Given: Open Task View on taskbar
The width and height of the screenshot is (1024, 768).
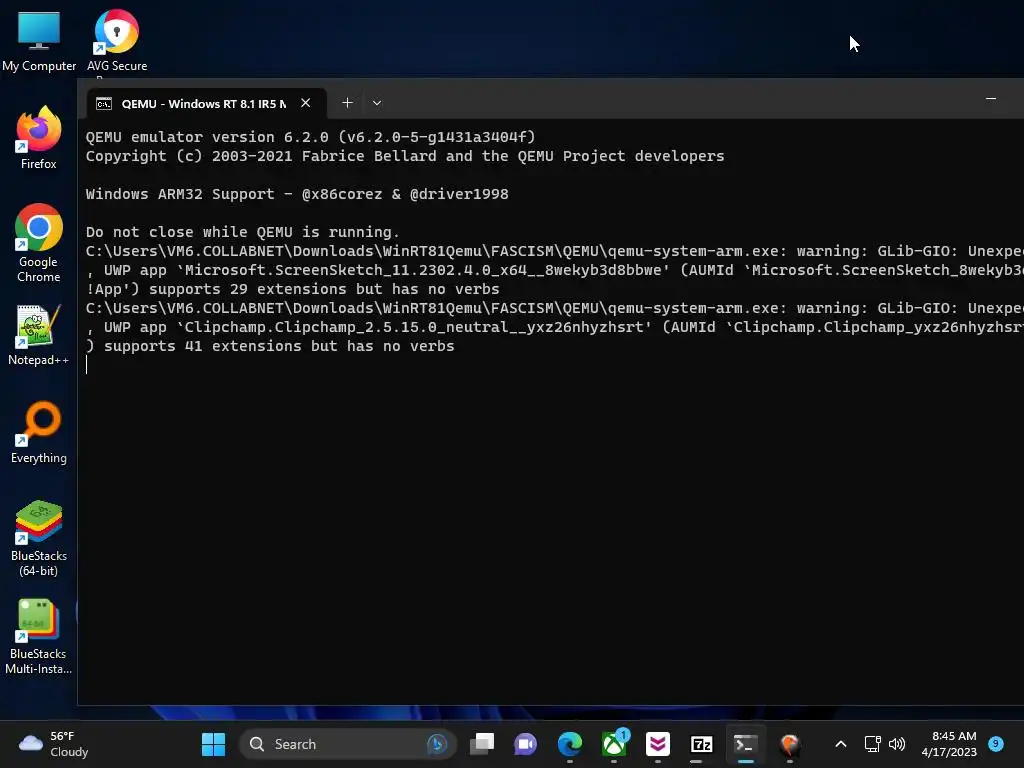Looking at the screenshot, I should 482,744.
